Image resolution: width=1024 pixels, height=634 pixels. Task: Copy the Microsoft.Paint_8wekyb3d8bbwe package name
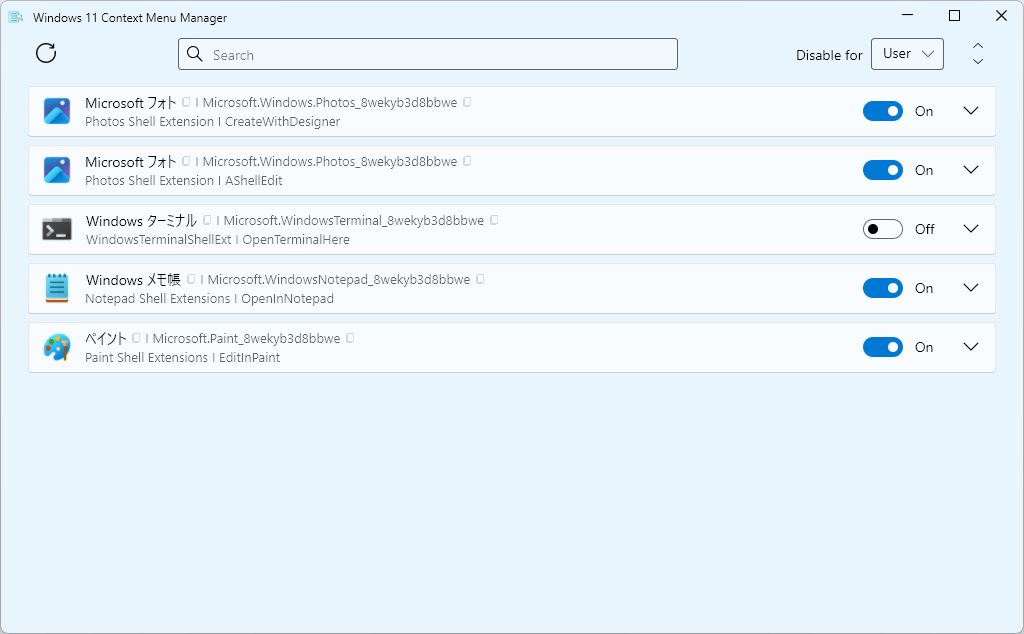click(350, 338)
